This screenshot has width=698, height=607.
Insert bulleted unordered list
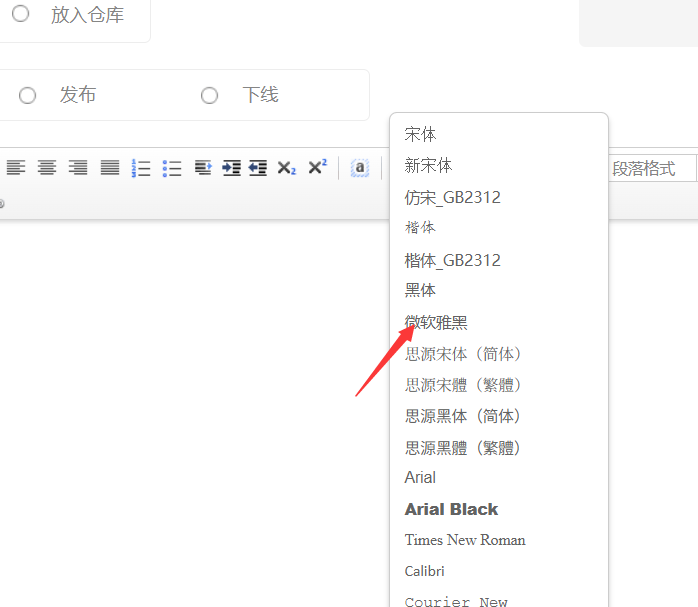(172, 168)
